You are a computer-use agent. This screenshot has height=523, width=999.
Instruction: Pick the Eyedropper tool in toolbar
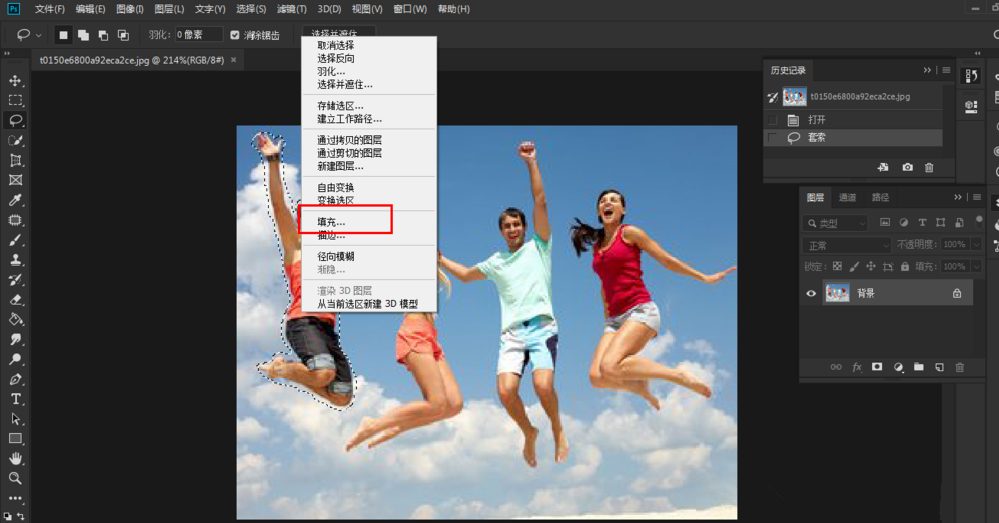point(15,200)
